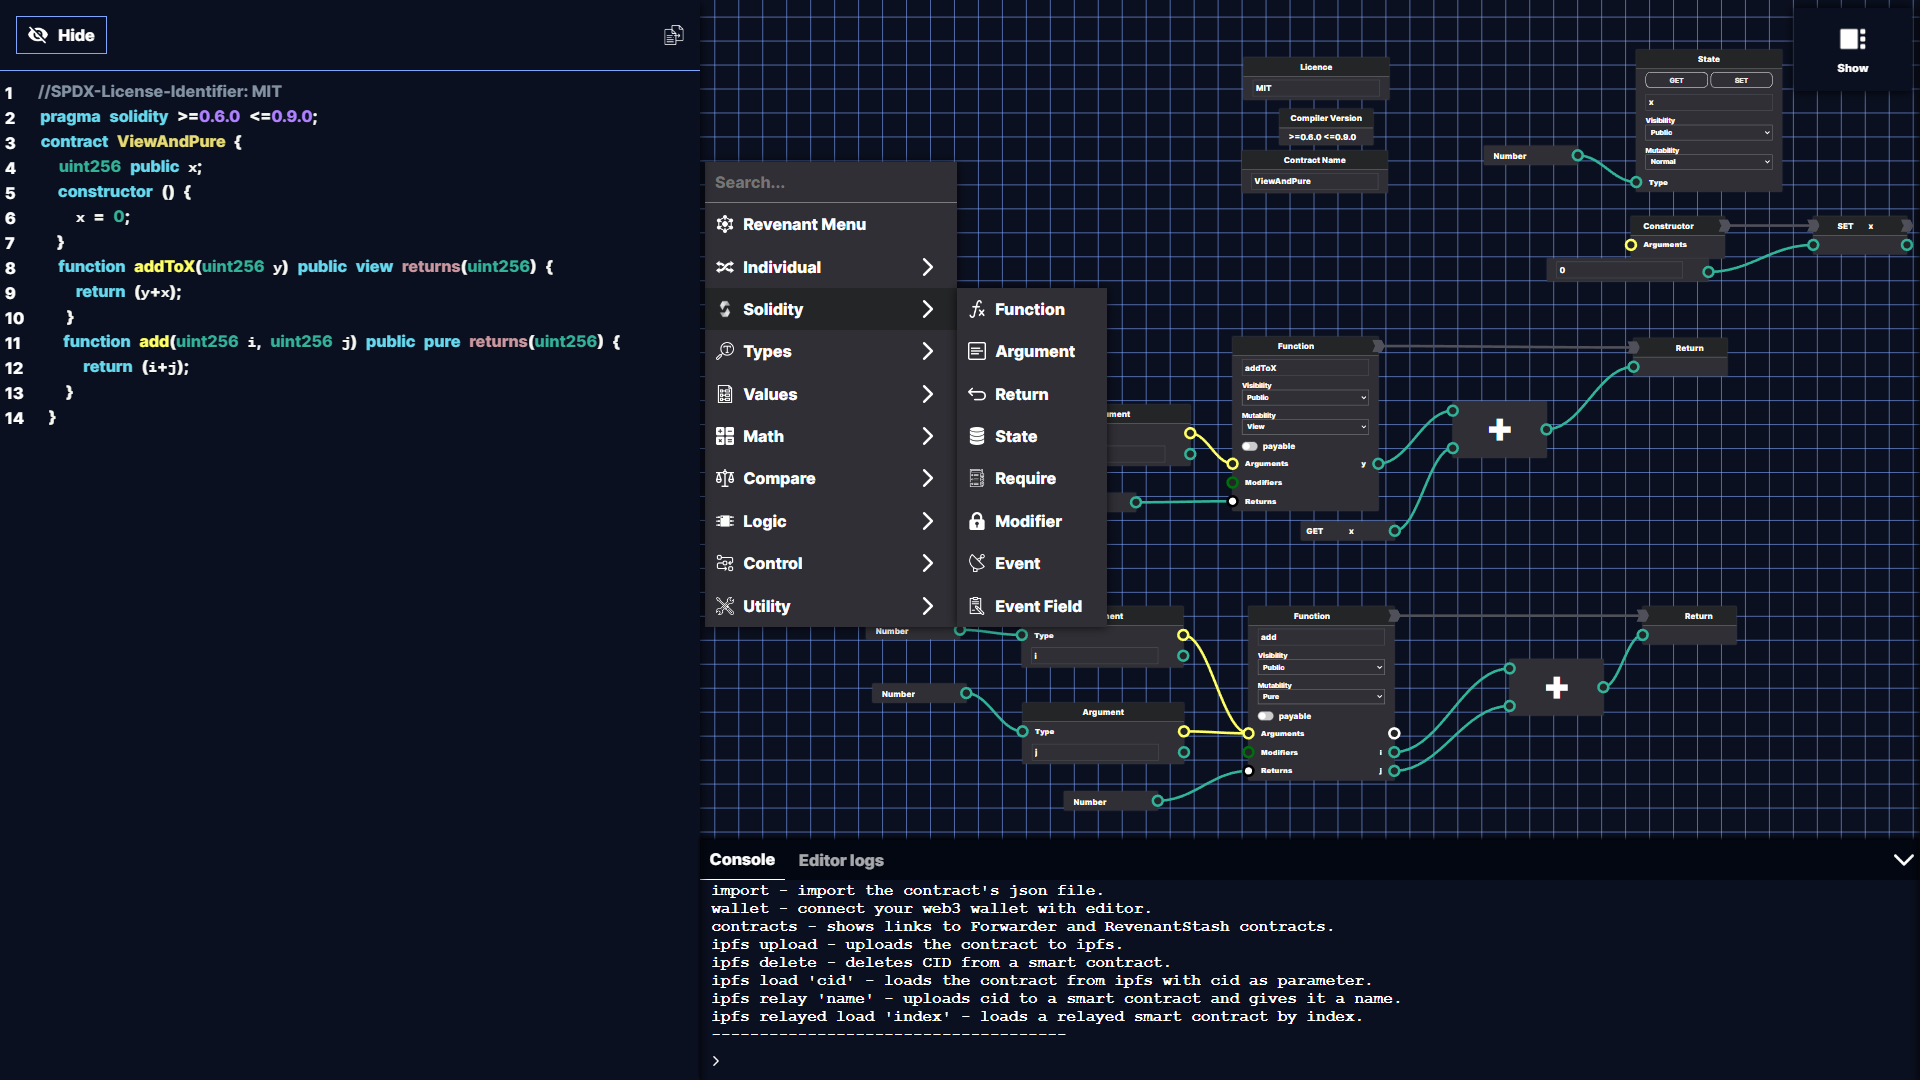Screen dimensions: 1920x1080
Task: Toggle payable on the addToX function
Action: tap(1250, 446)
